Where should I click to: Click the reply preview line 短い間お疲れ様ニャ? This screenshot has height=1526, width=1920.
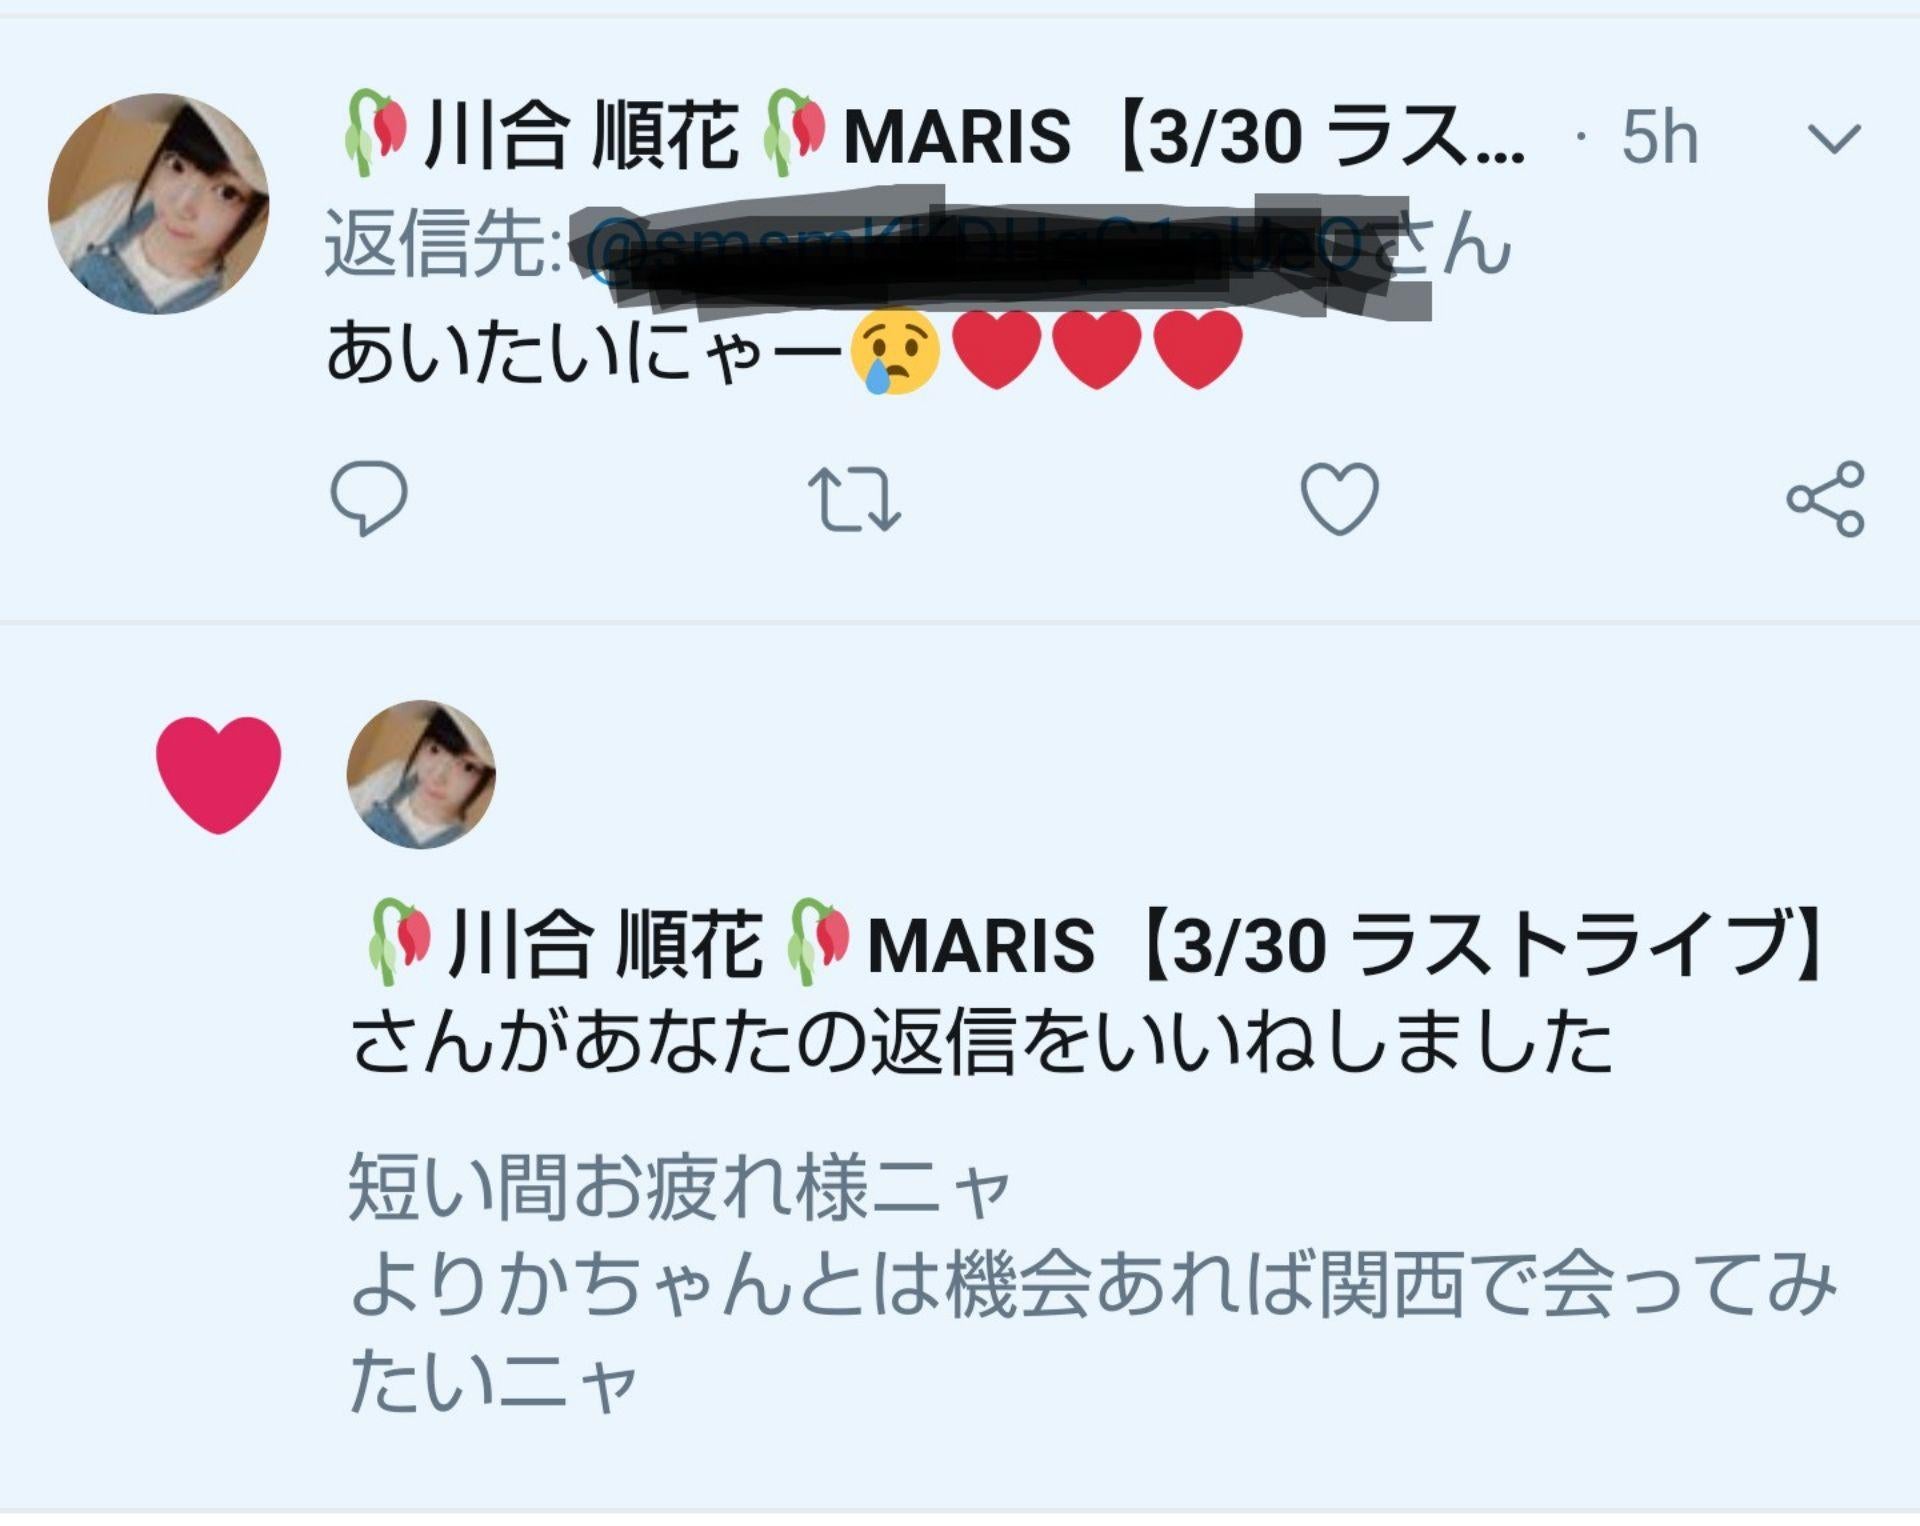pos(680,1189)
